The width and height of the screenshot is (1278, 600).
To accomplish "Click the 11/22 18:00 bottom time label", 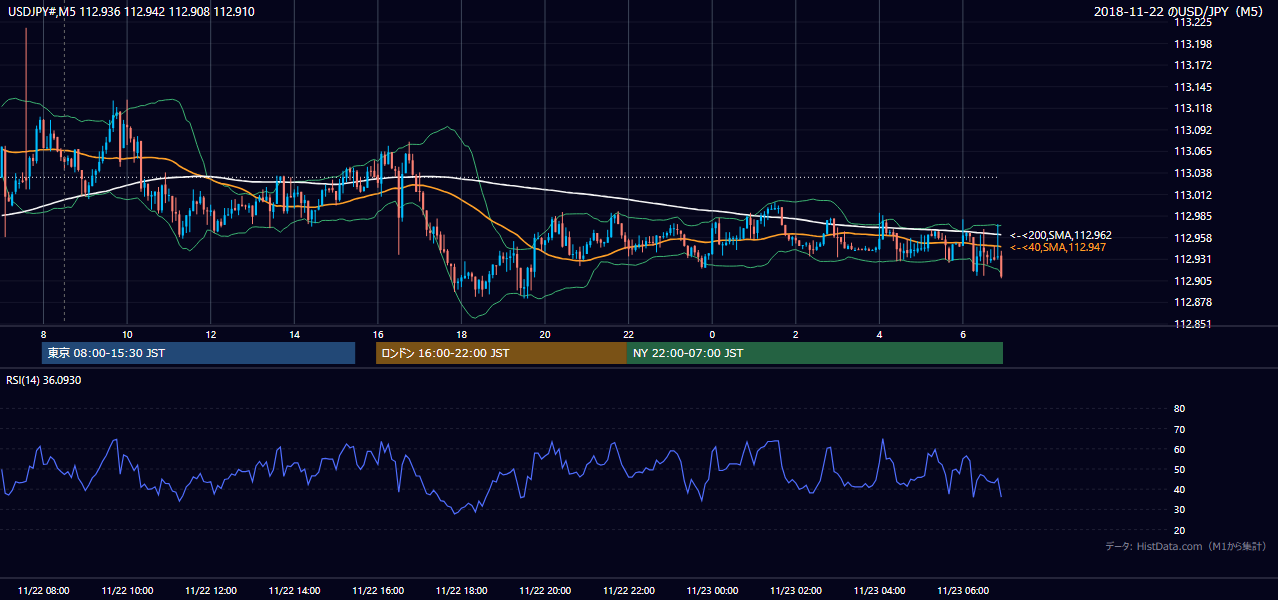I will pos(461,591).
